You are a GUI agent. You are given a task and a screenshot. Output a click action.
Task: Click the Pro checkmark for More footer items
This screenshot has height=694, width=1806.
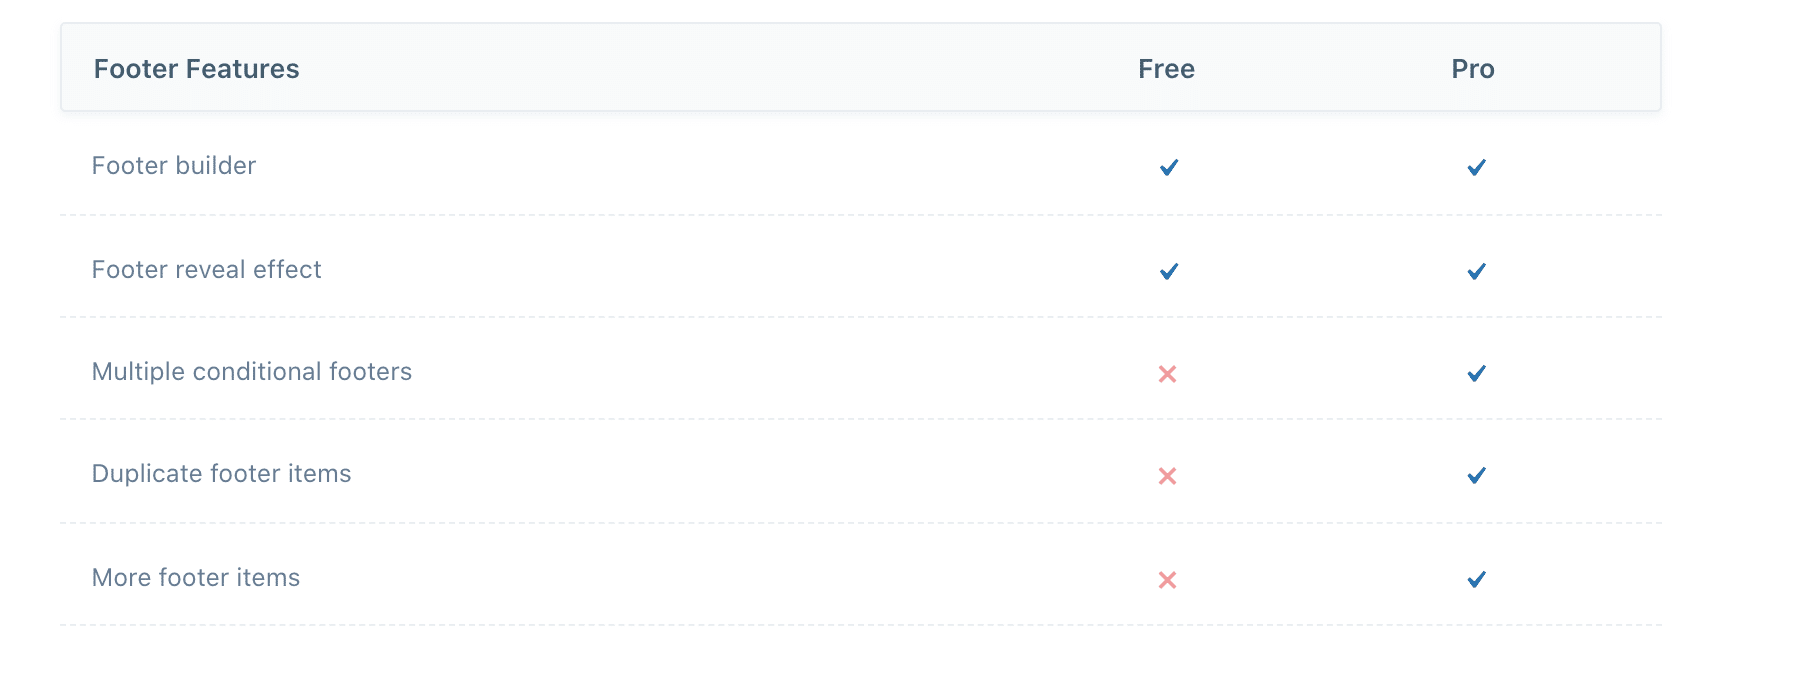click(1476, 579)
